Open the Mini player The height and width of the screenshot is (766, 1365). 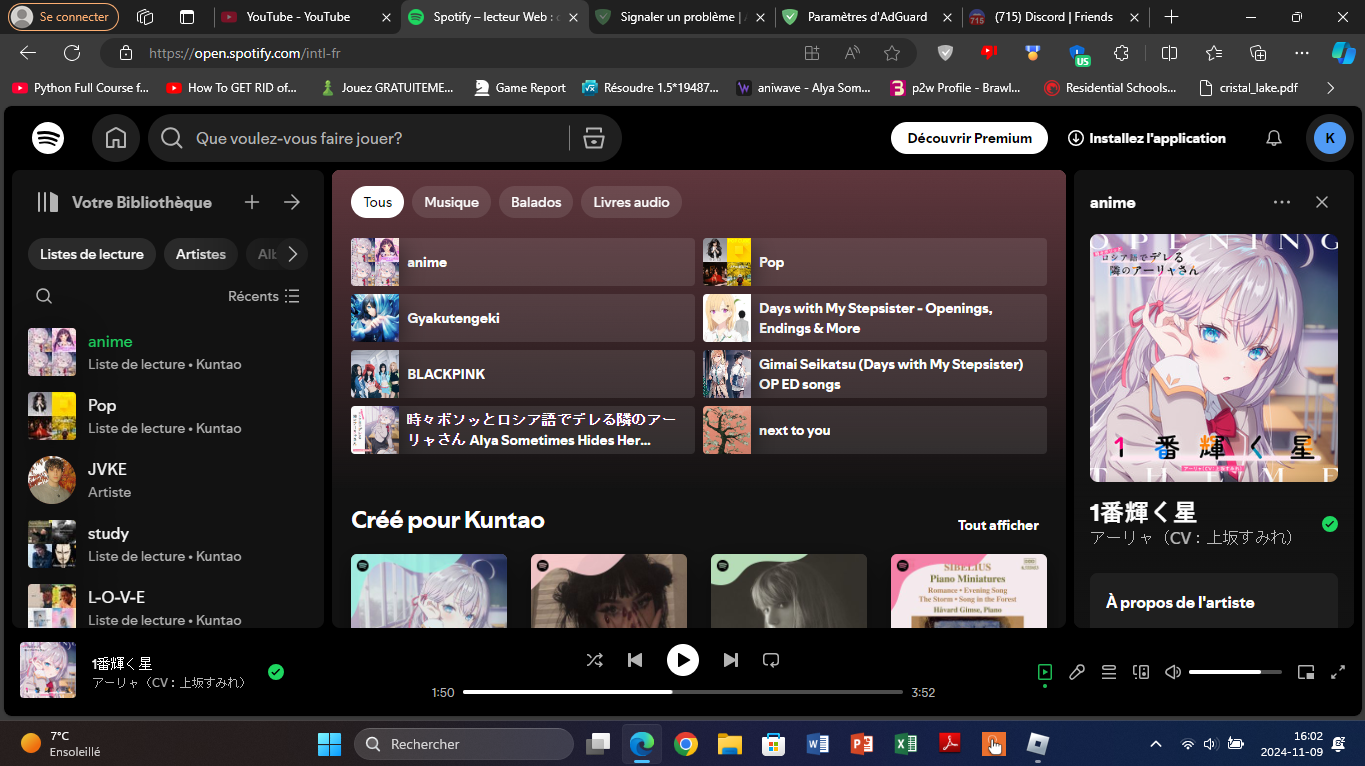coord(1306,671)
